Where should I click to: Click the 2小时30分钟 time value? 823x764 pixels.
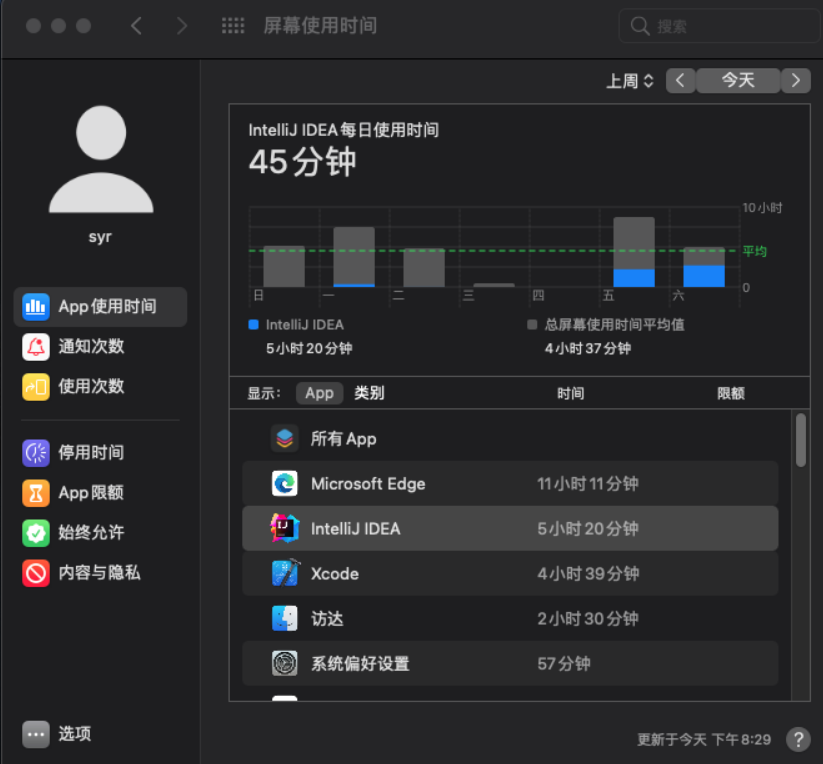(x=588, y=619)
